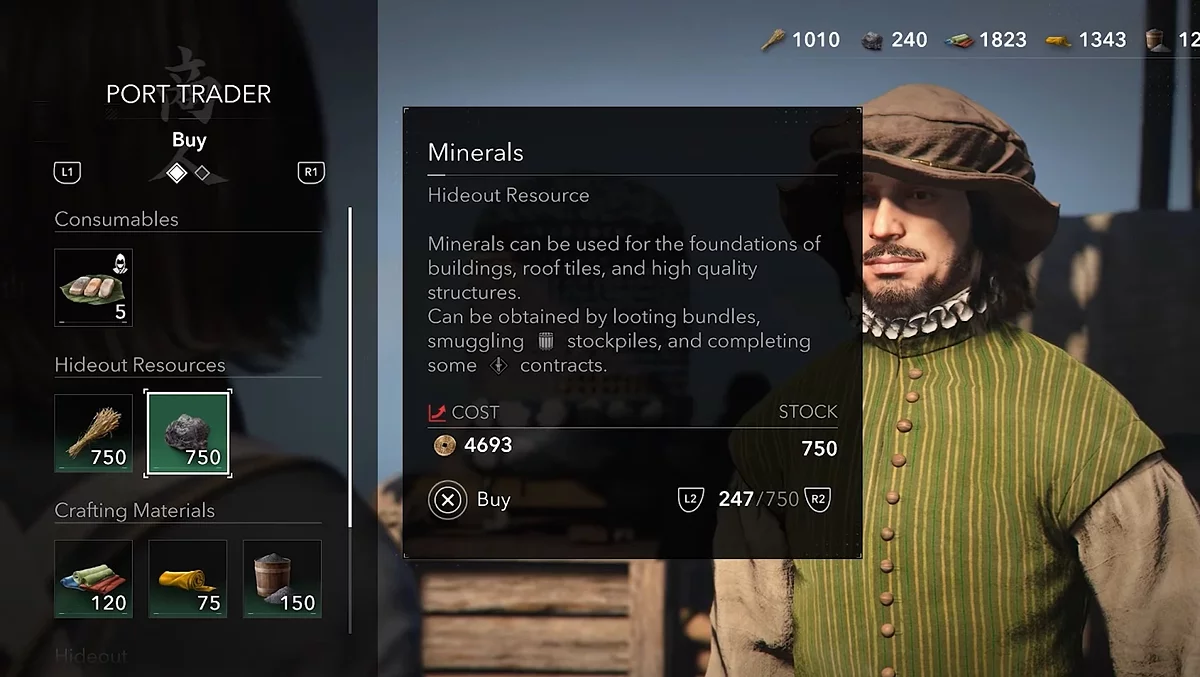Click the fabrics counter icon showing 1823
This screenshot has height=677, width=1200.
click(x=960, y=41)
